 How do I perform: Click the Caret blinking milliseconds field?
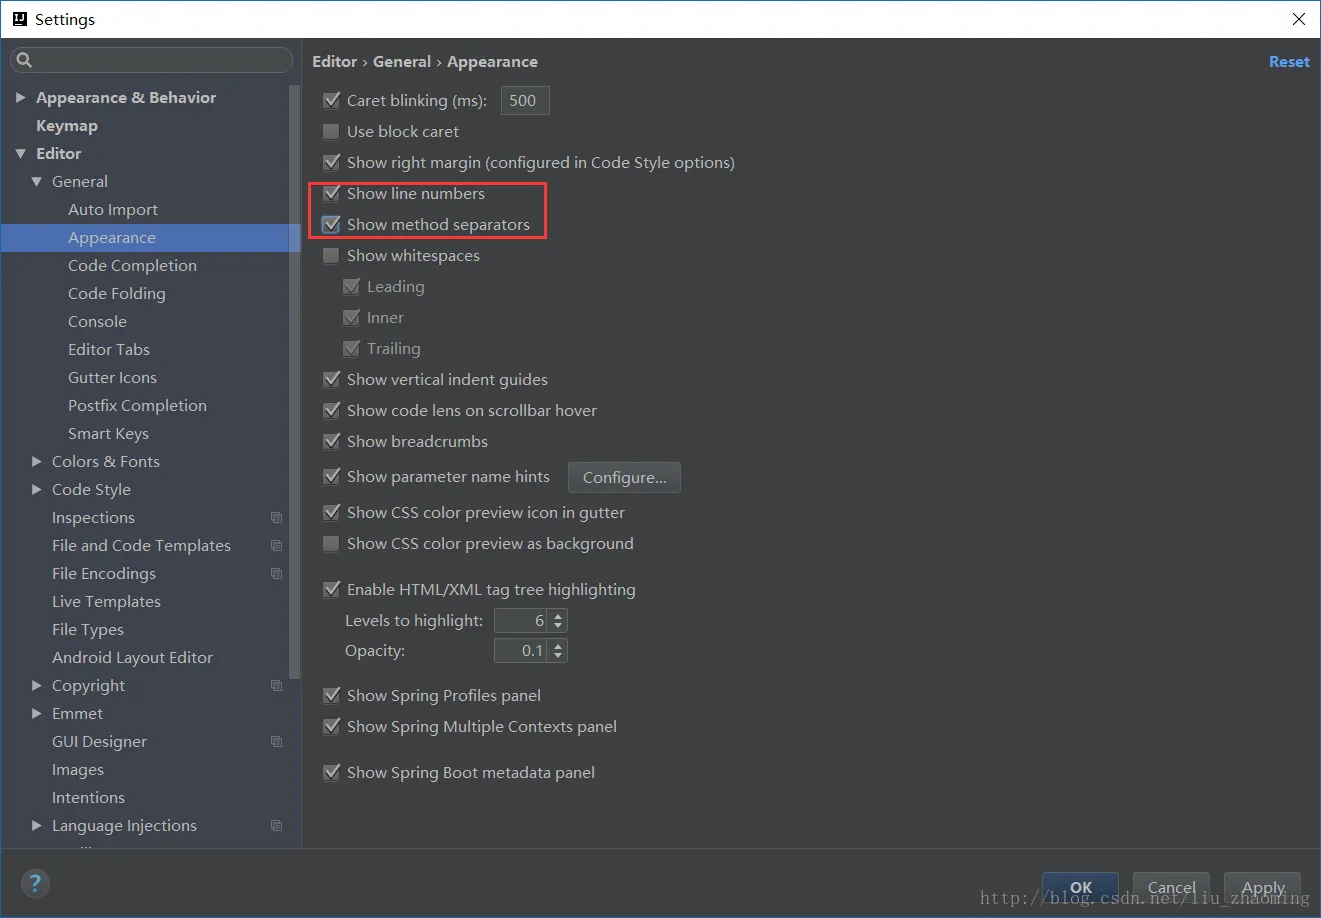pyautogui.click(x=525, y=100)
